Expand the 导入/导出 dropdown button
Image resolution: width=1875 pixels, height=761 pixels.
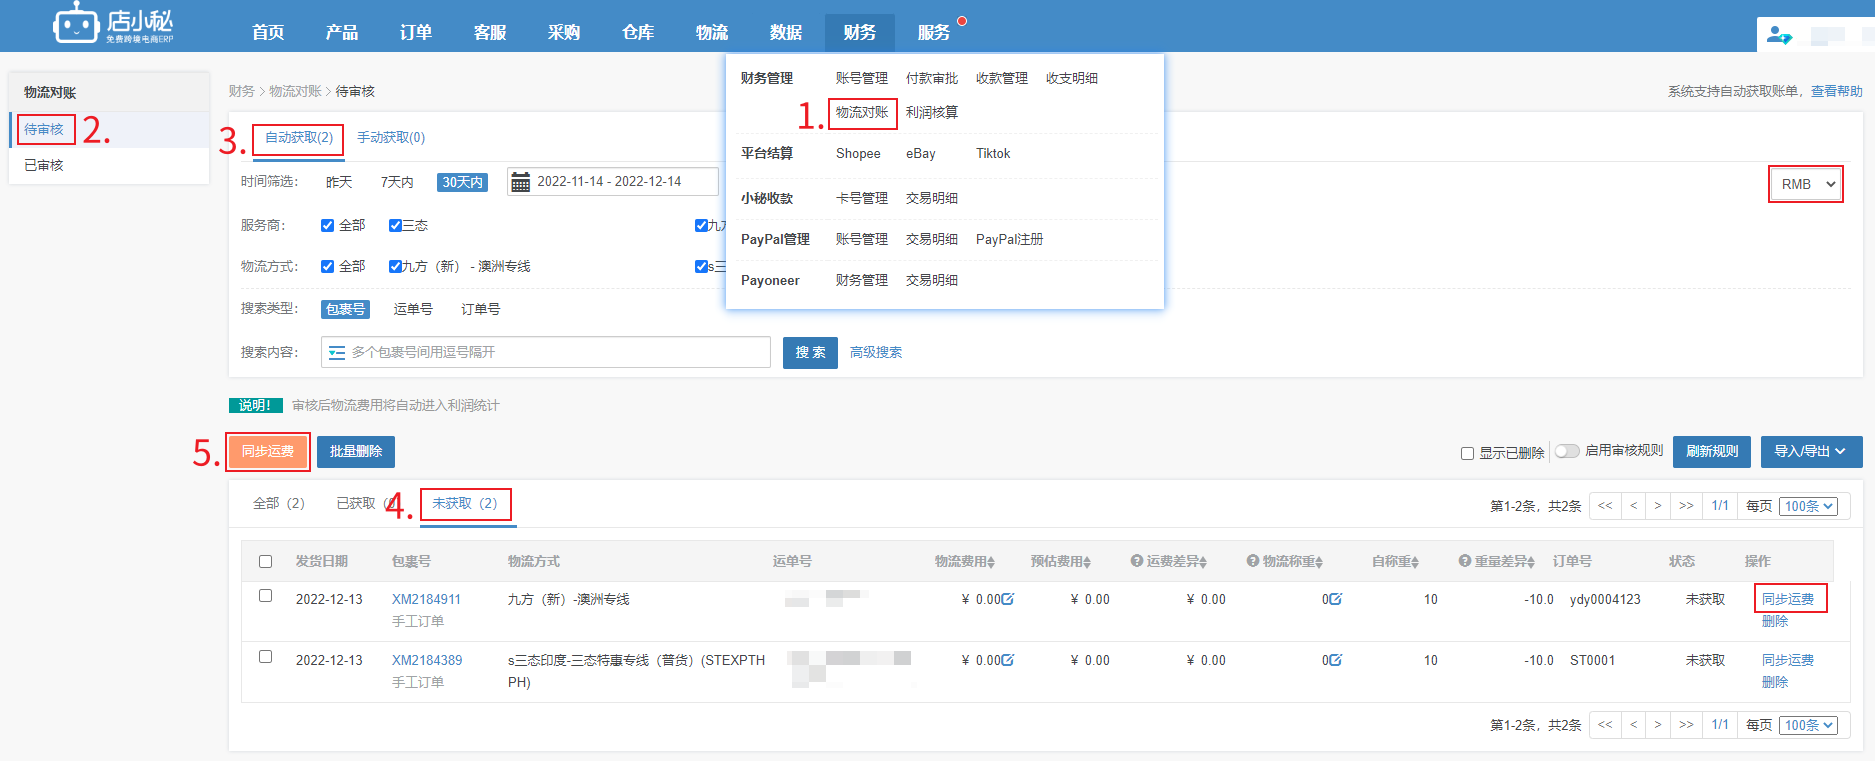[1811, 452]
